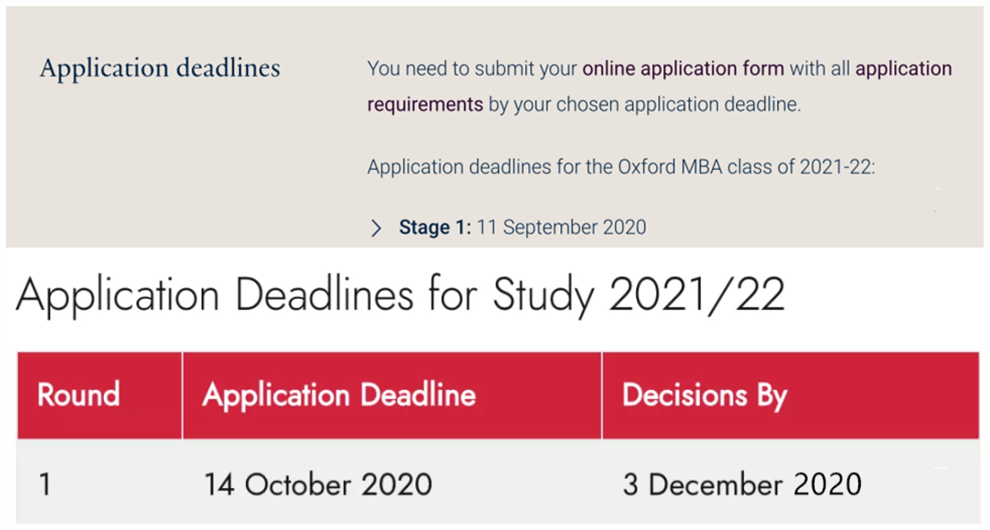Image resolution: width=990 pixels, height=530 pixels.
Task: Click the Decisions By column header
Action: 704,395
